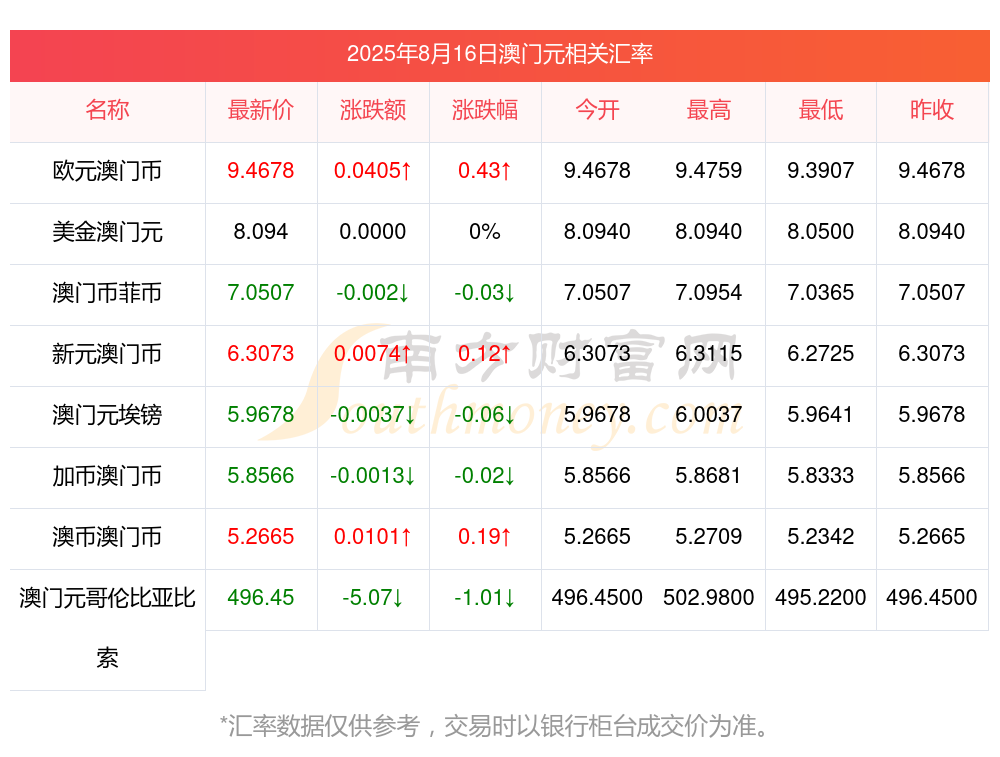1000x757 pixels.
Task: Select the 最新价 column header
Action: pyautogui.click(x=261, y=110)
